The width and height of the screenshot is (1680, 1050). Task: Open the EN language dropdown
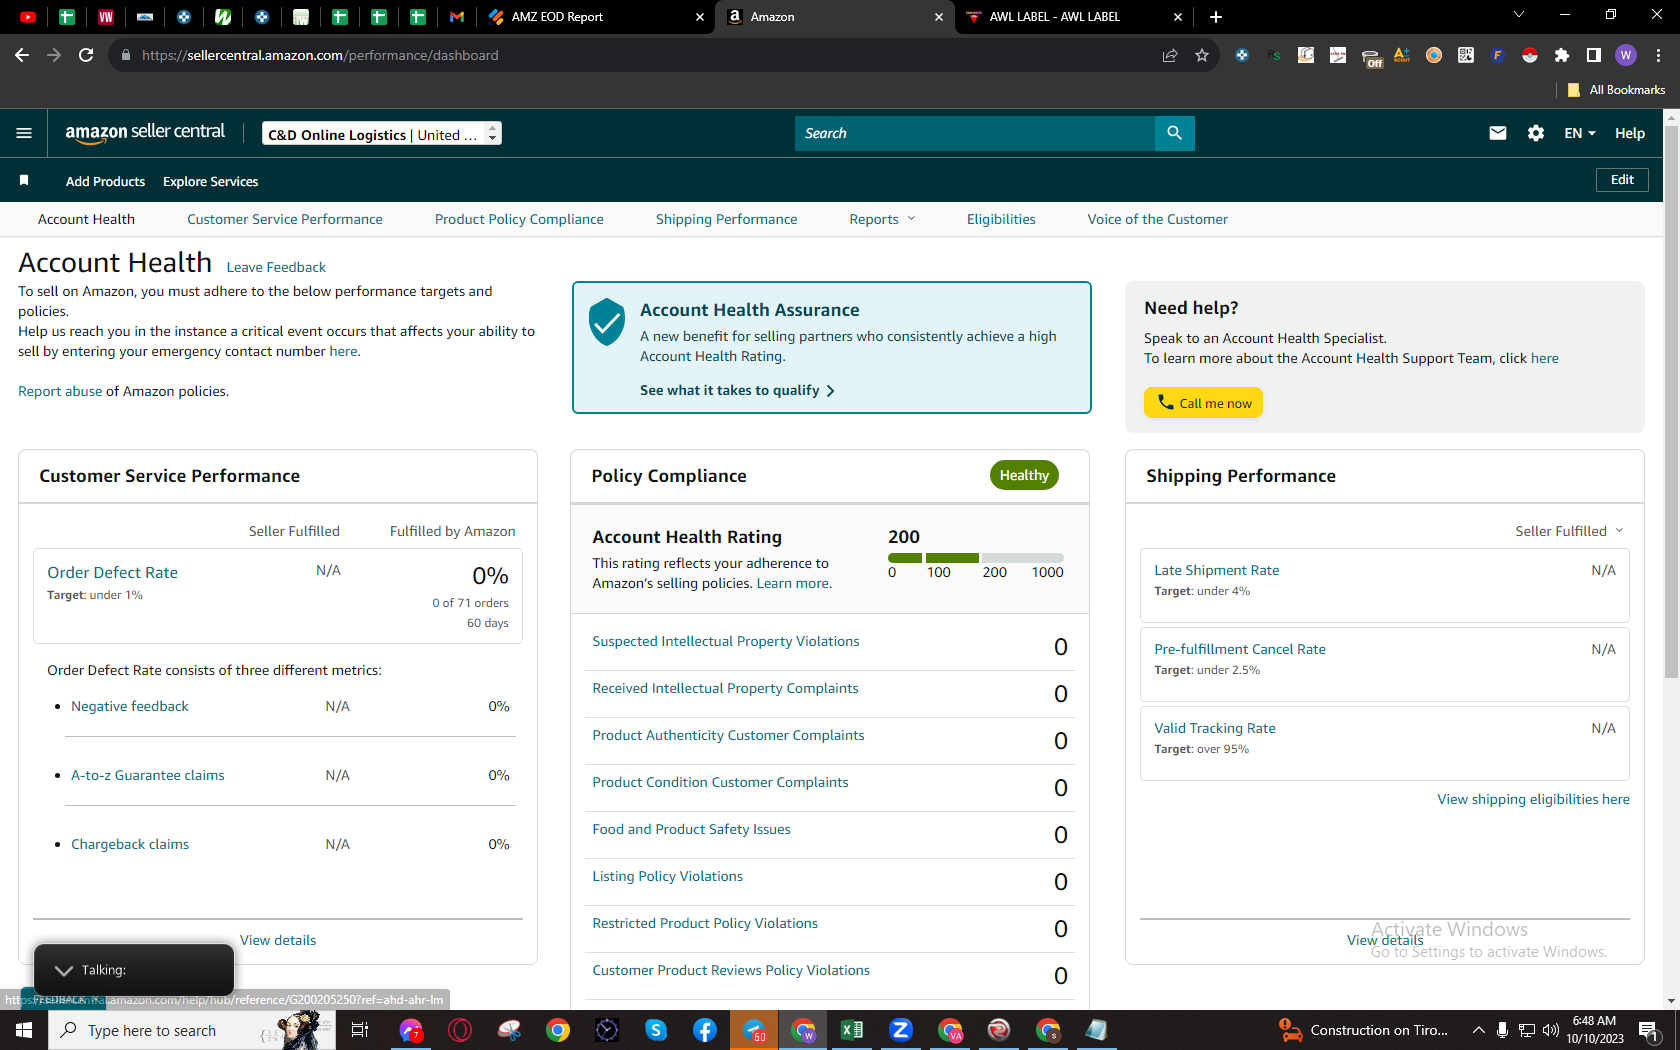pyautogui.click(x=1580, y=133)
